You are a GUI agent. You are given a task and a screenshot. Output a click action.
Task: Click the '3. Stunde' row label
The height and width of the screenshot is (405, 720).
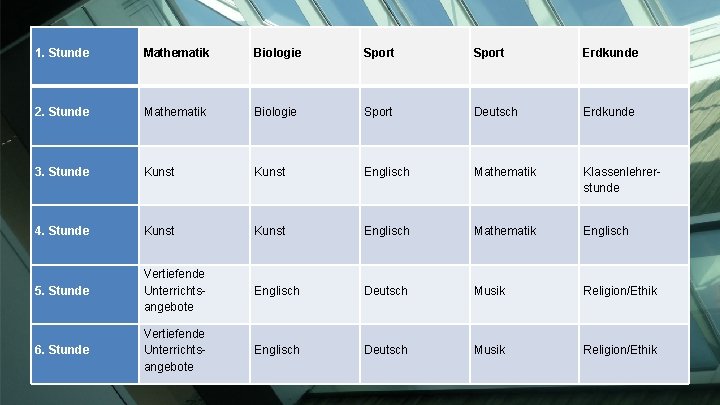62,172
